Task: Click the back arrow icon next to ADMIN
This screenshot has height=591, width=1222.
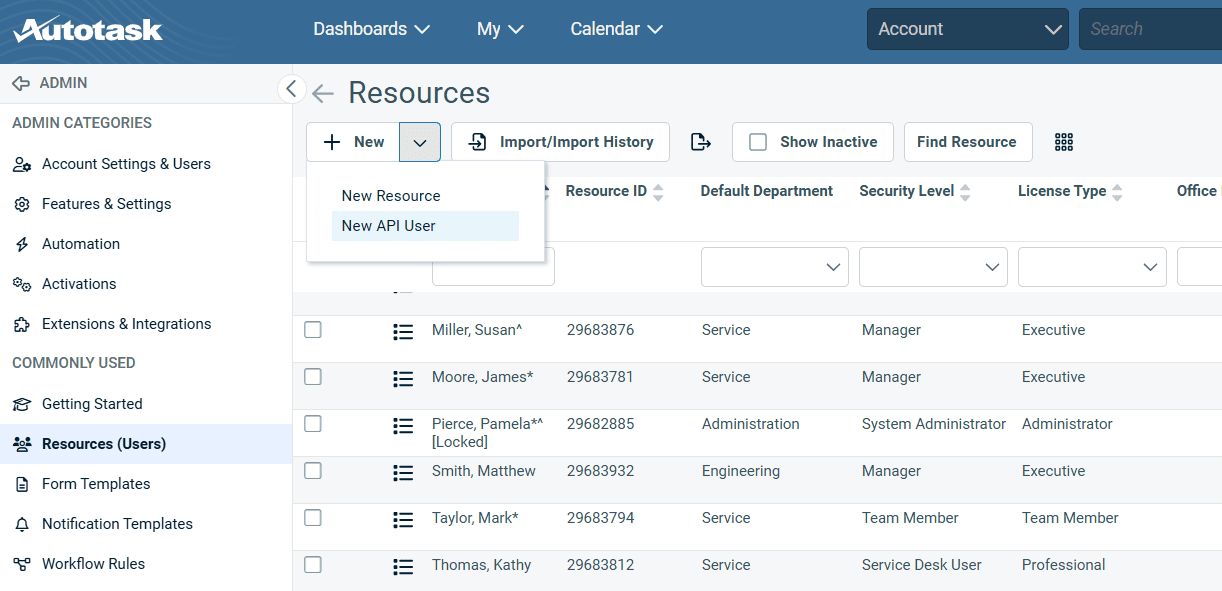Action: point(21,83)
